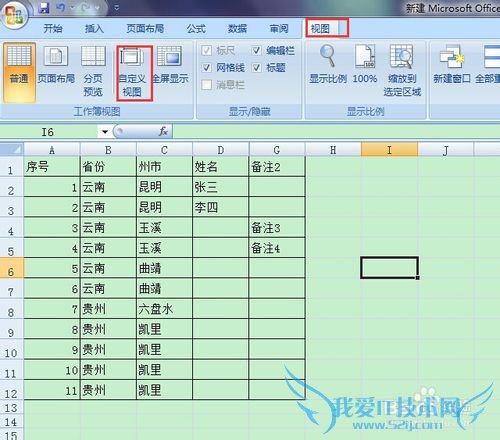Viewport: 500px width, 440px height.
Task: Select column I header
Action: pyautogui.click(x=389, y=150)
